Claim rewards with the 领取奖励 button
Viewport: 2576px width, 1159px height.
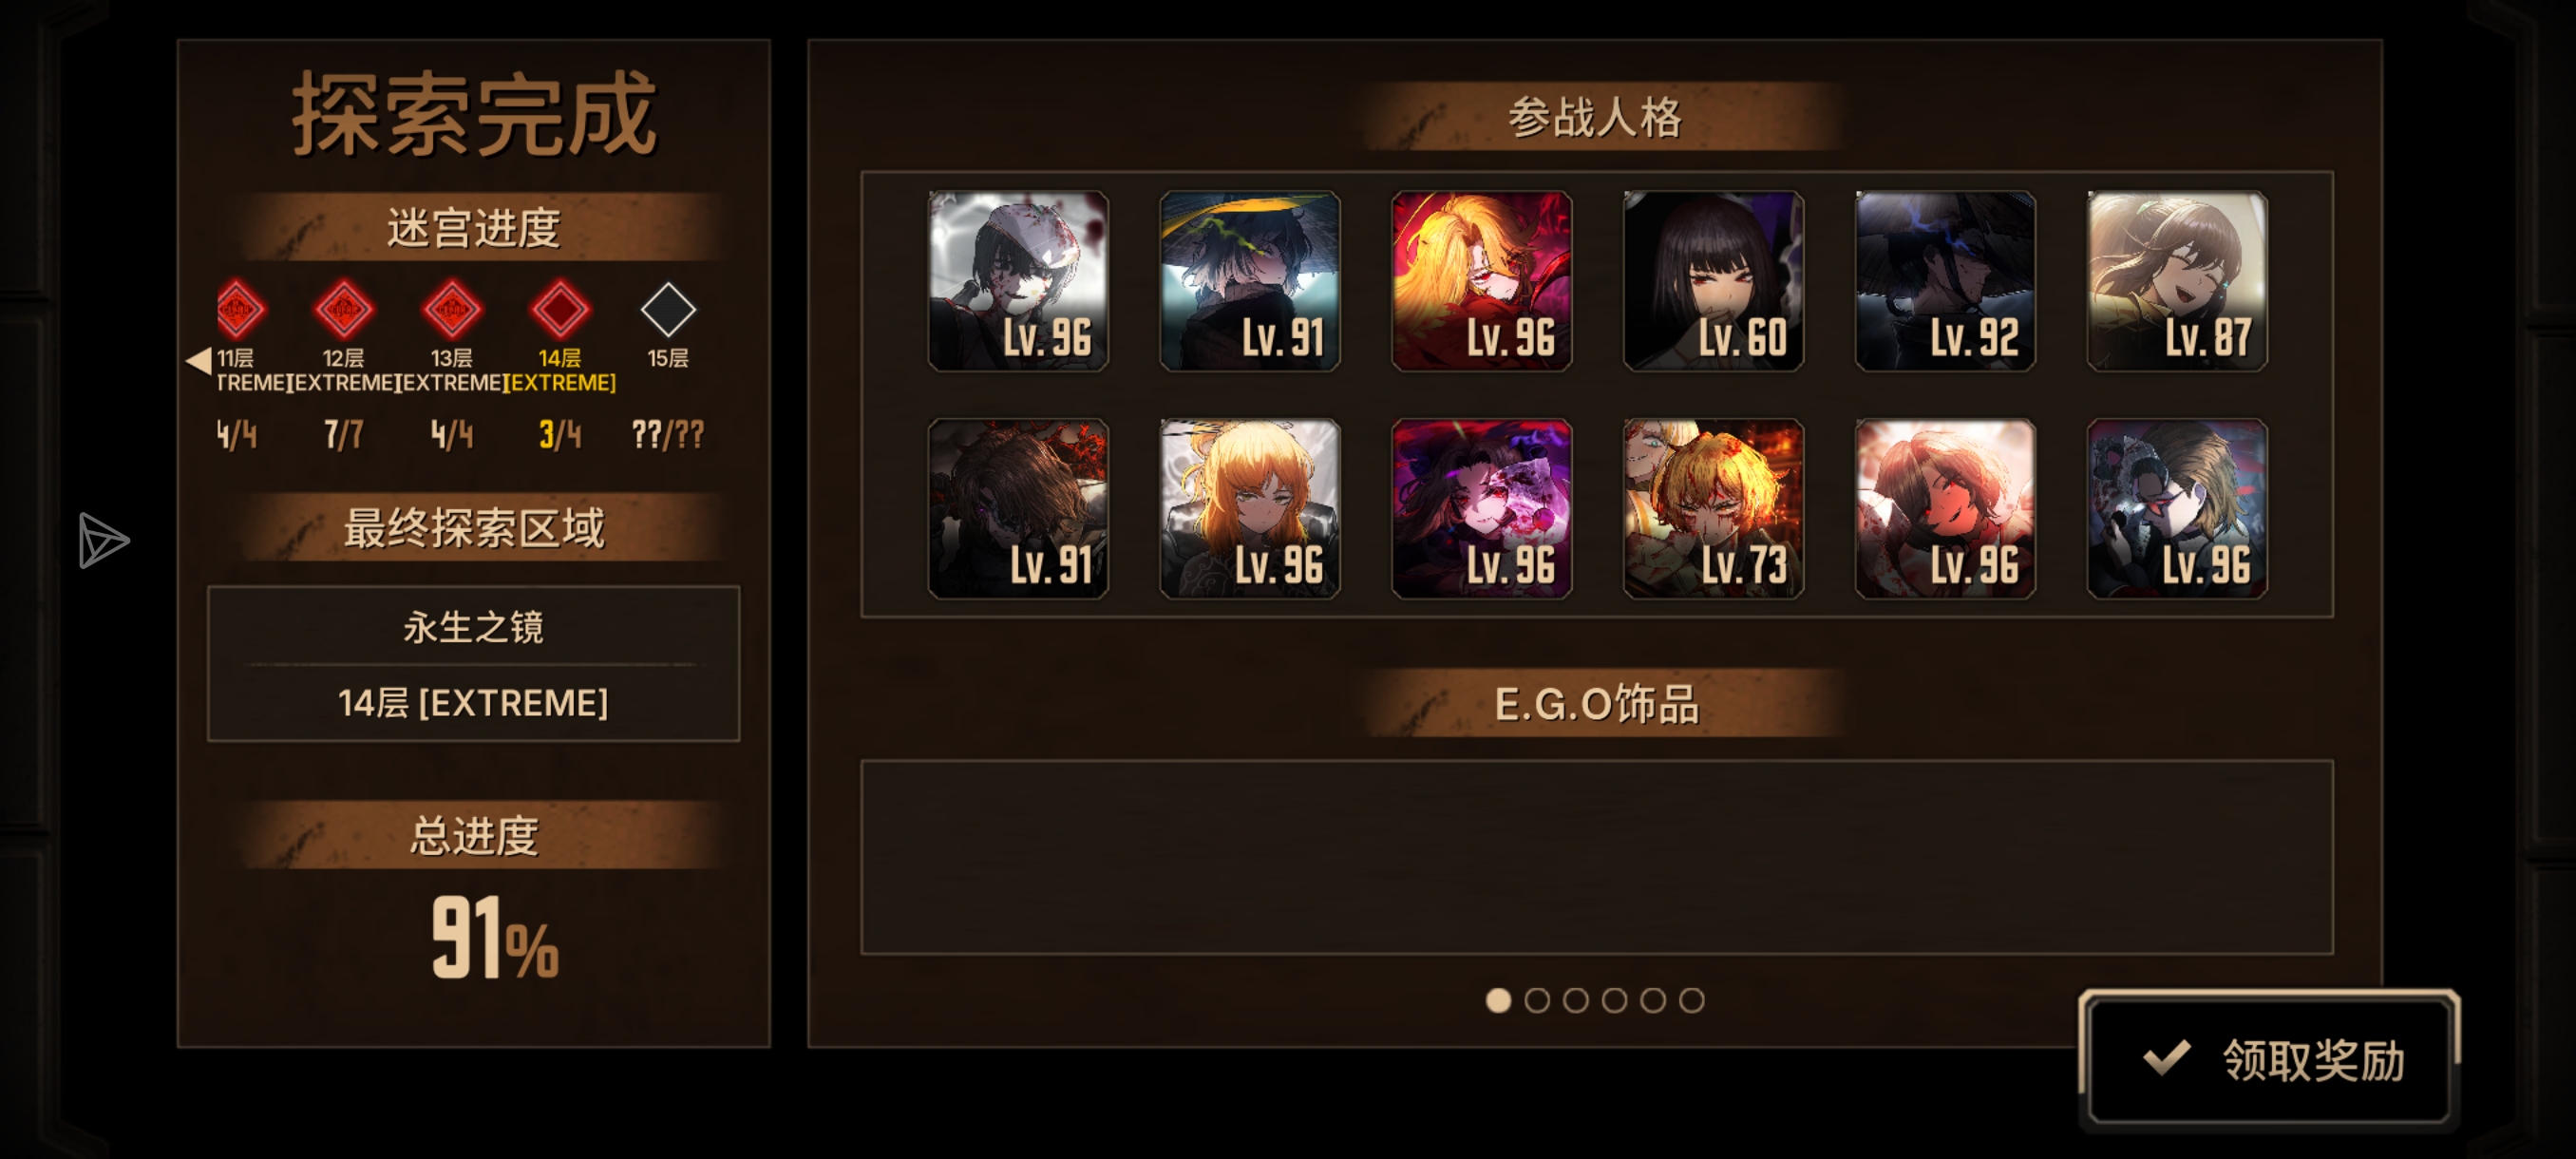click(2268, 1059)
